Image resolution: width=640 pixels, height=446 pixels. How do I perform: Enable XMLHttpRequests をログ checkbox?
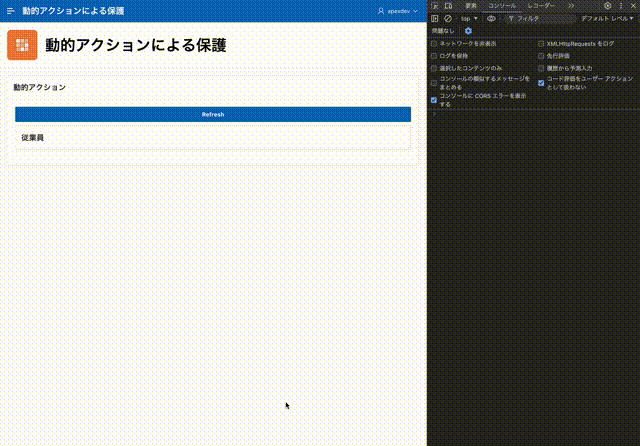click(541, 44)
